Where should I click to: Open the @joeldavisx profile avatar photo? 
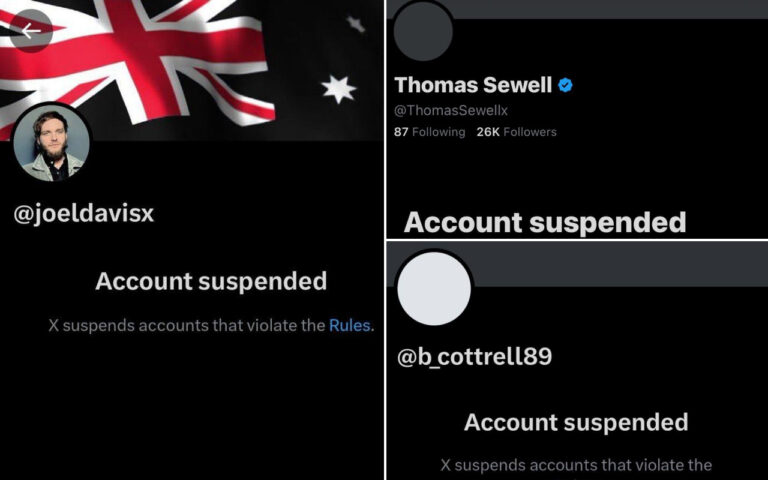(x=51, y=143)
